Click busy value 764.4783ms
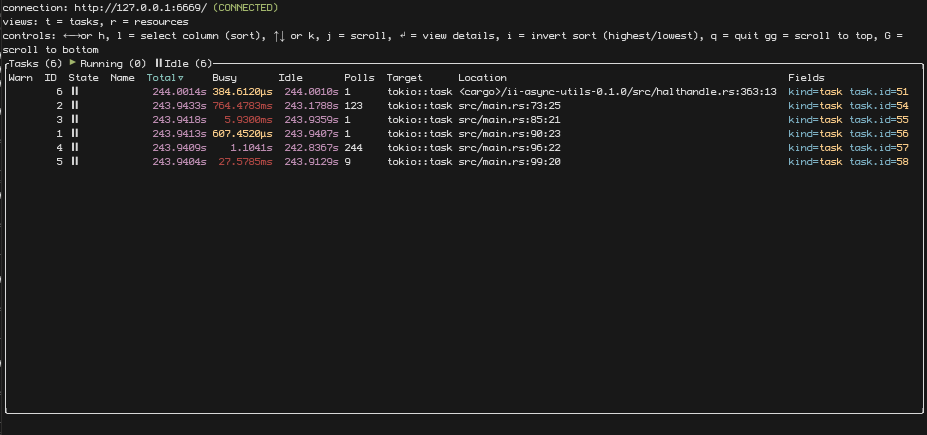This screenshot has width=927, height=435. 242,106
